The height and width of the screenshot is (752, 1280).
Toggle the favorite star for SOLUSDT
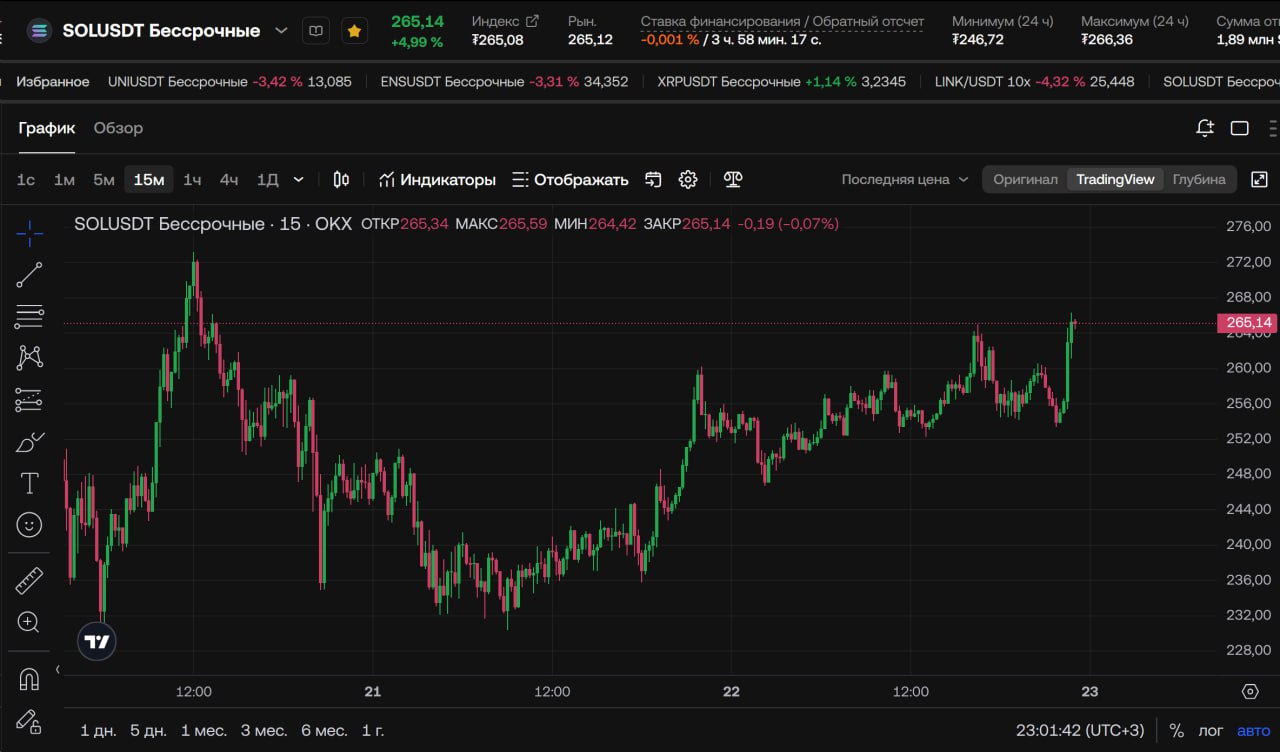point(354,31)
